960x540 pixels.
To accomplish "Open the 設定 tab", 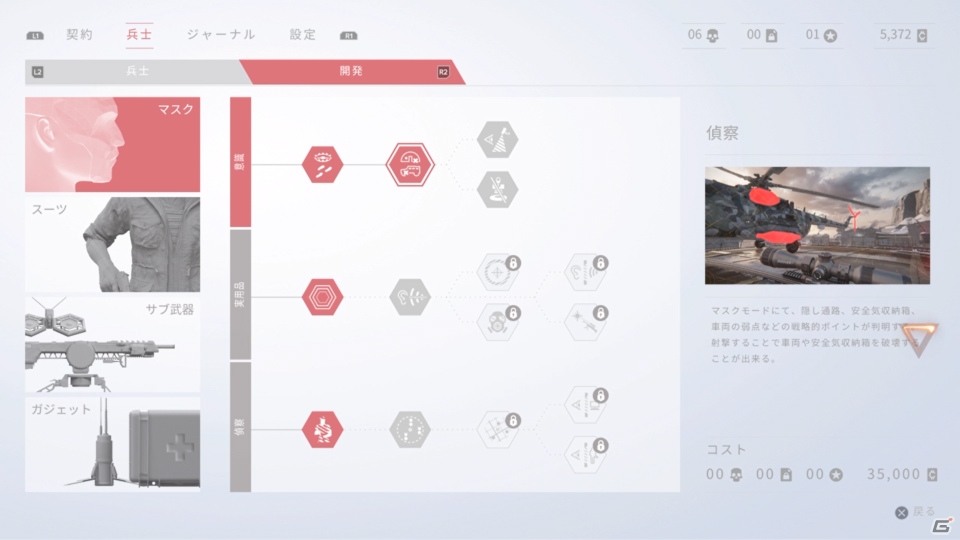I will pyautogui.click(x=303, y=35).
